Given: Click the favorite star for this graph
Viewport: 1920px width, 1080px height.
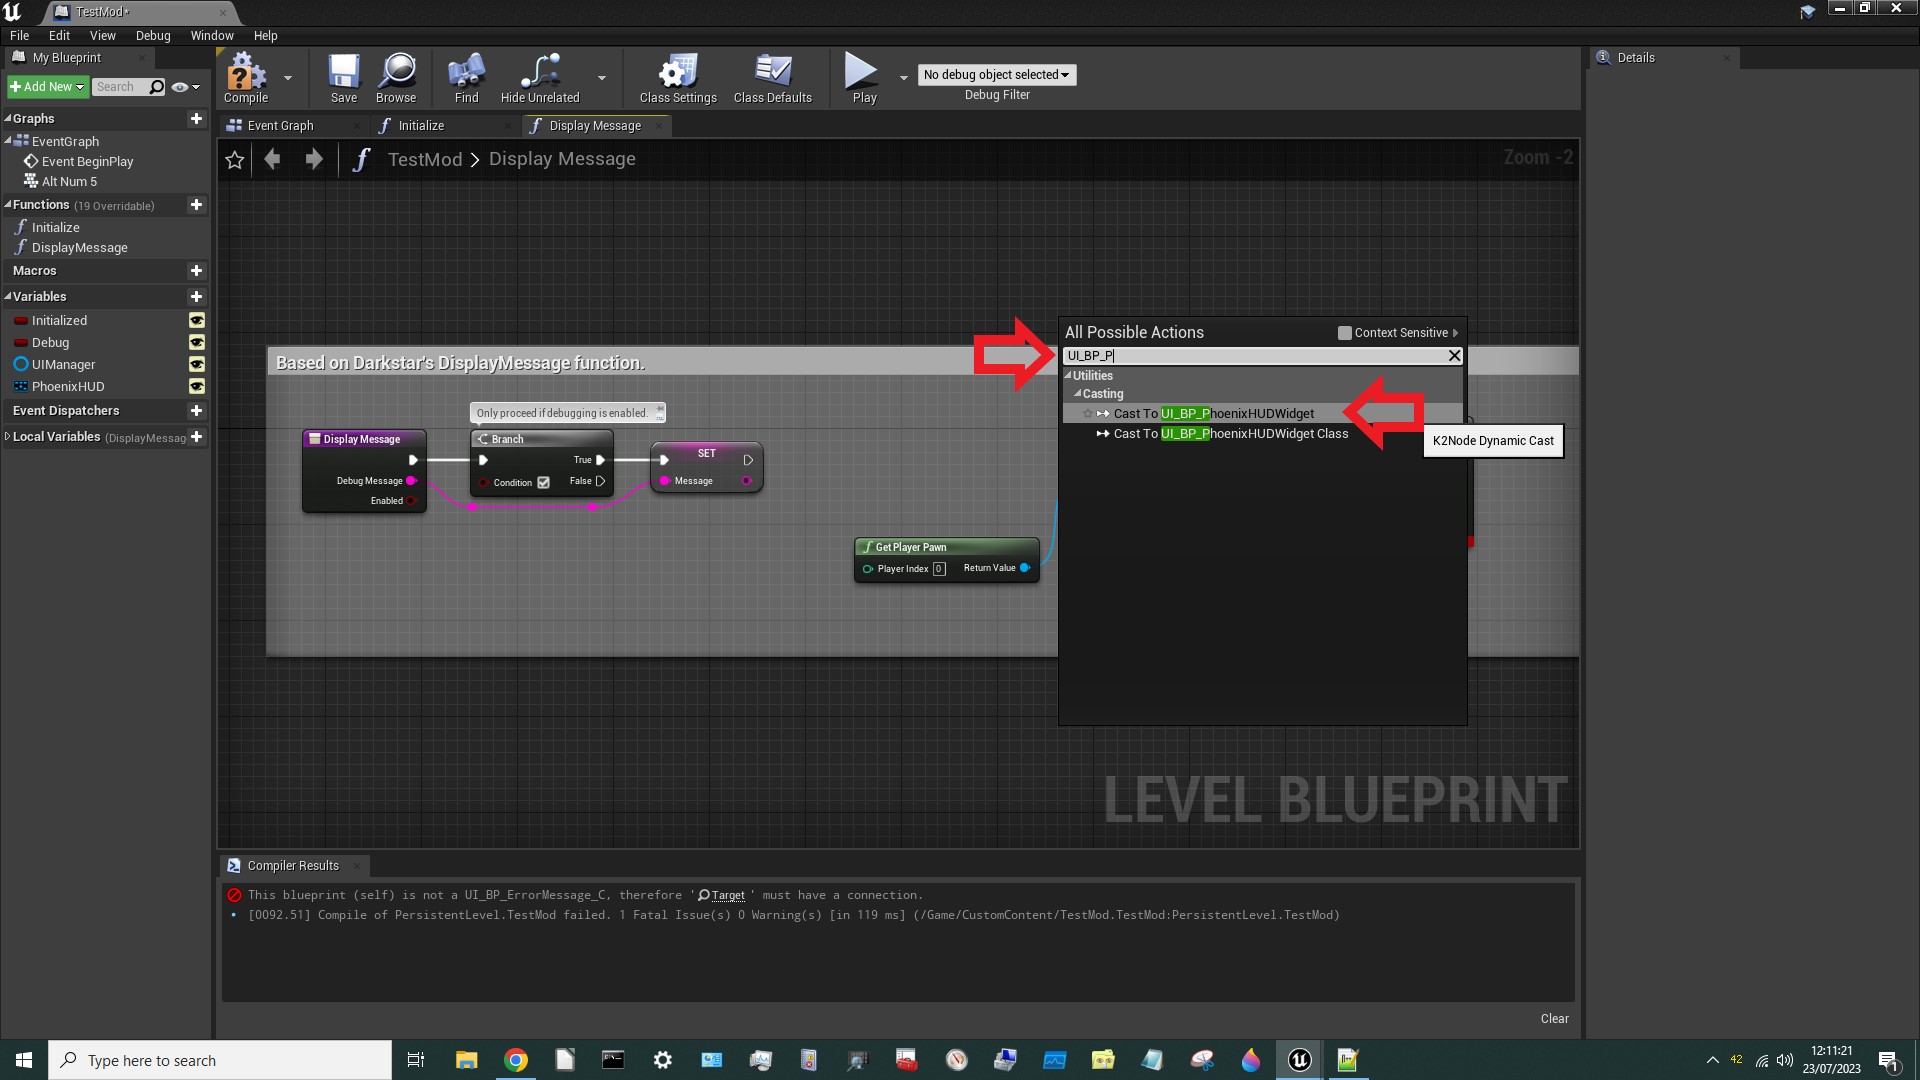Looking at the screenshot, I should (x=235, y=160).
